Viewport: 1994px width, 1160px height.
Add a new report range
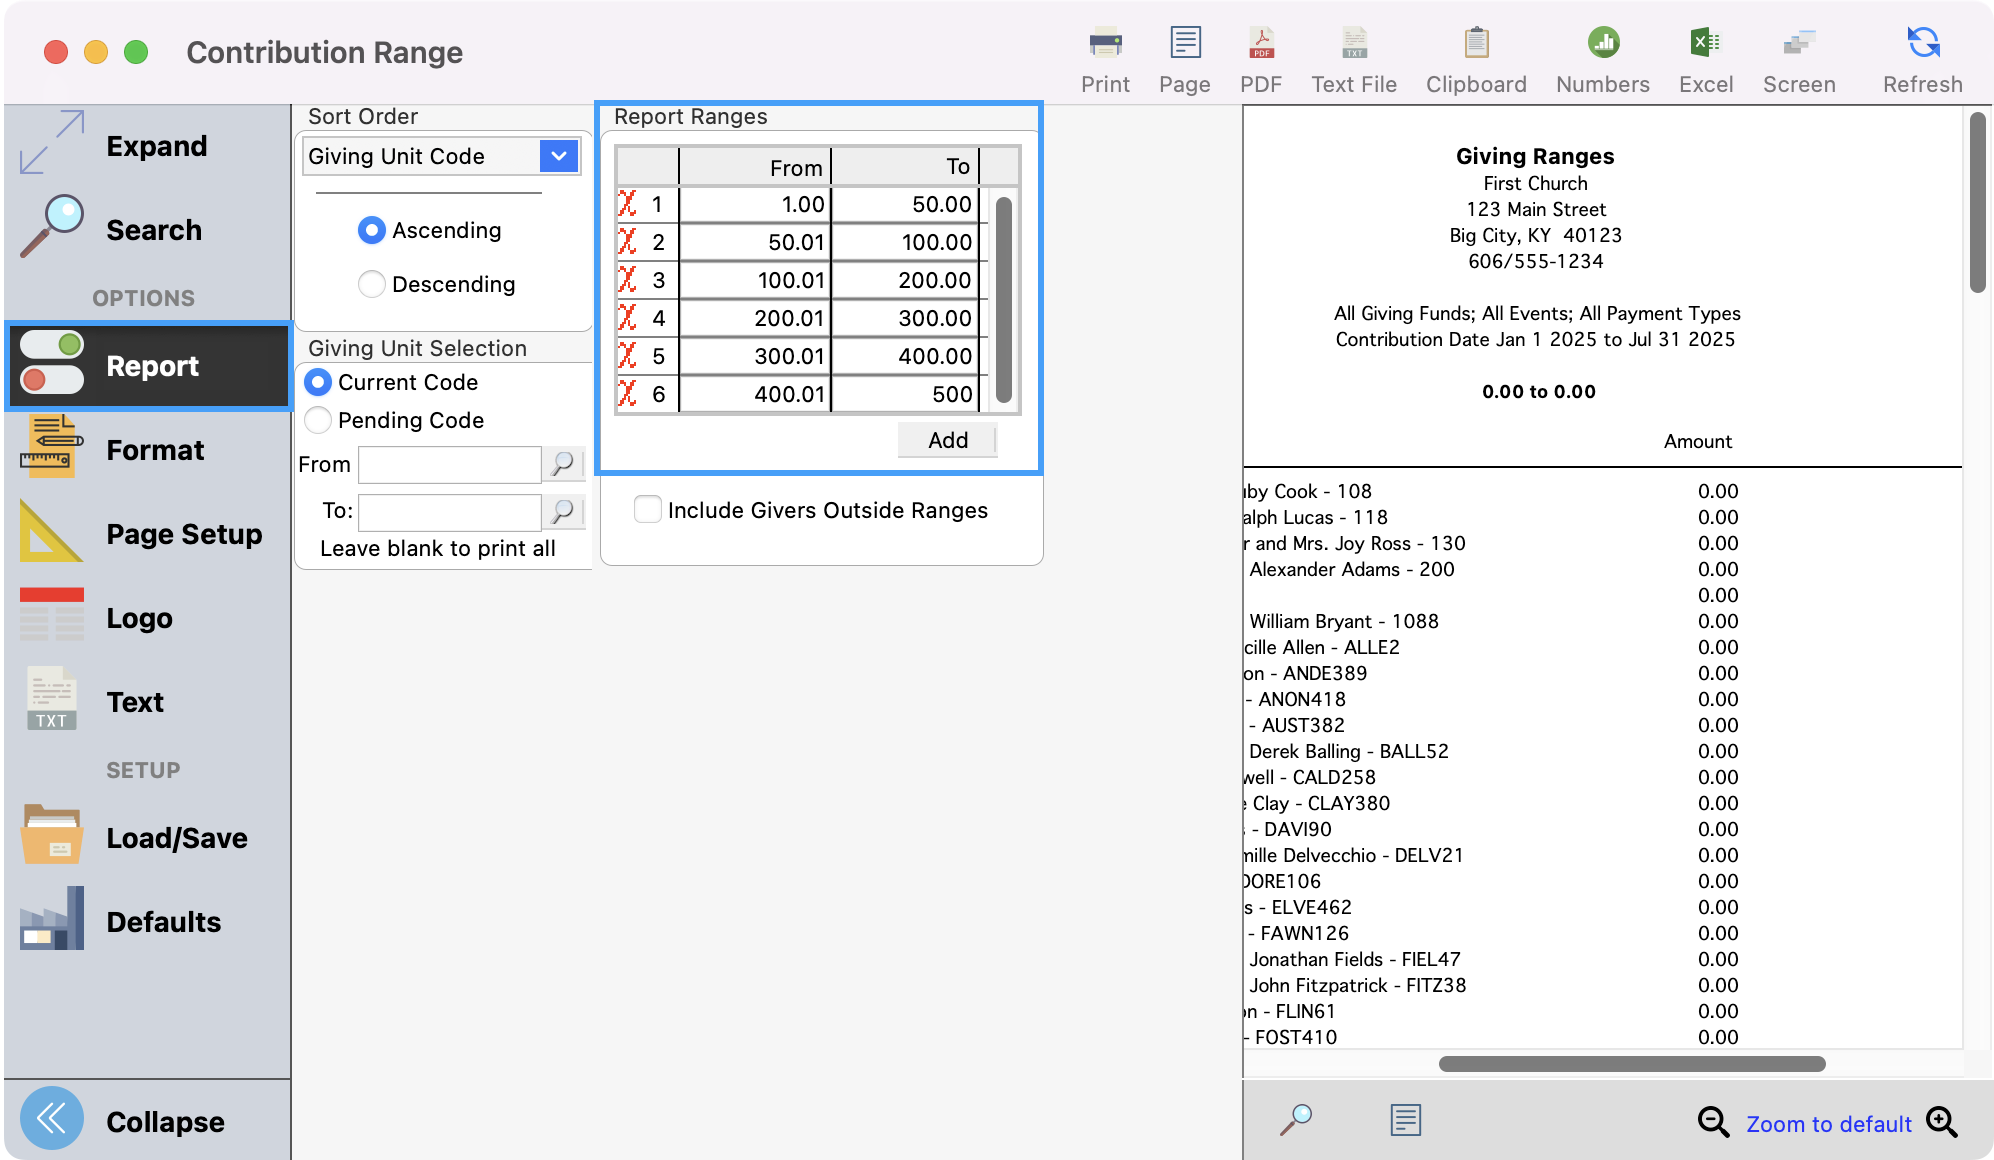point(946,439)
